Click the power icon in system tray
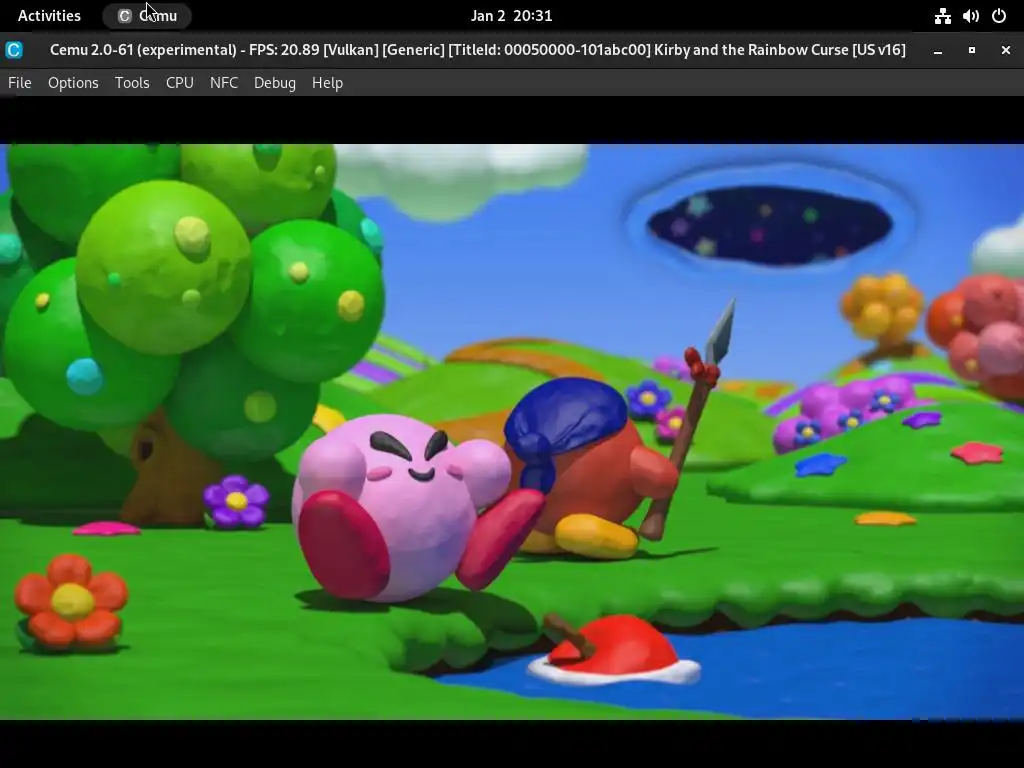The width and height of the screenshot is (1024, 768). point(999,16)
